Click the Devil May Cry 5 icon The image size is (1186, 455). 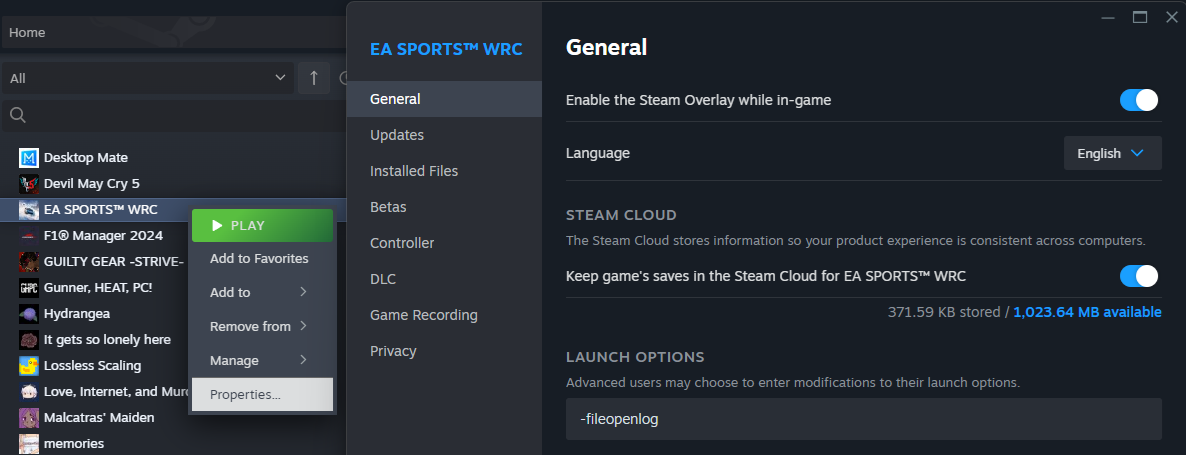[x=29, y=184]
